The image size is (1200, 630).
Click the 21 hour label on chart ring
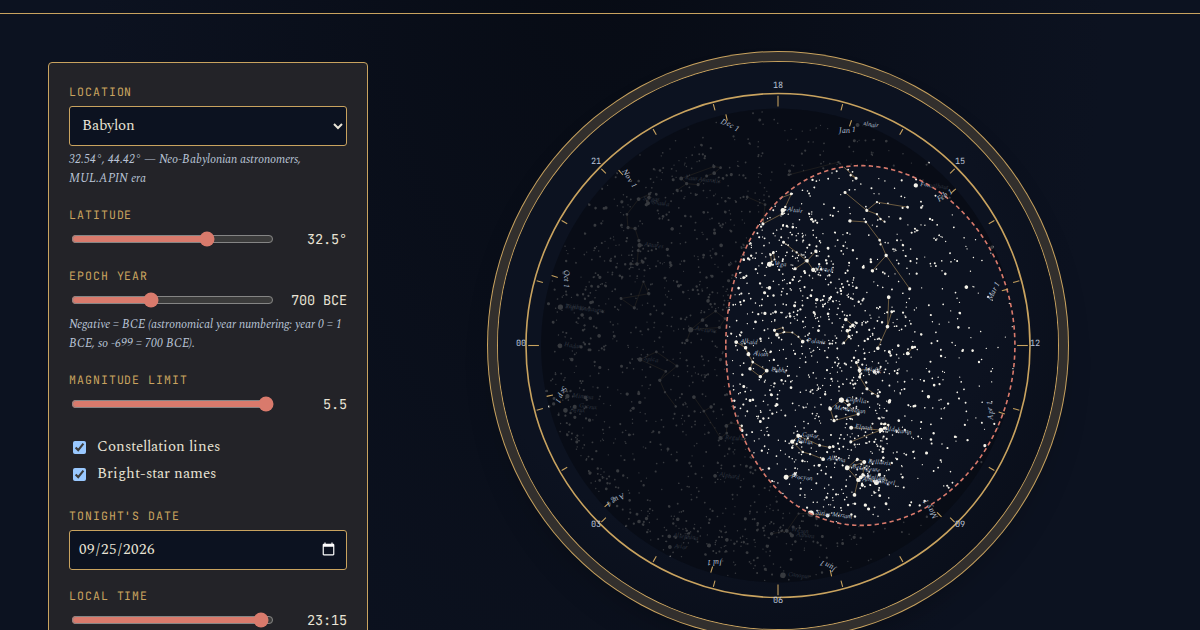(x=596, y=161)
